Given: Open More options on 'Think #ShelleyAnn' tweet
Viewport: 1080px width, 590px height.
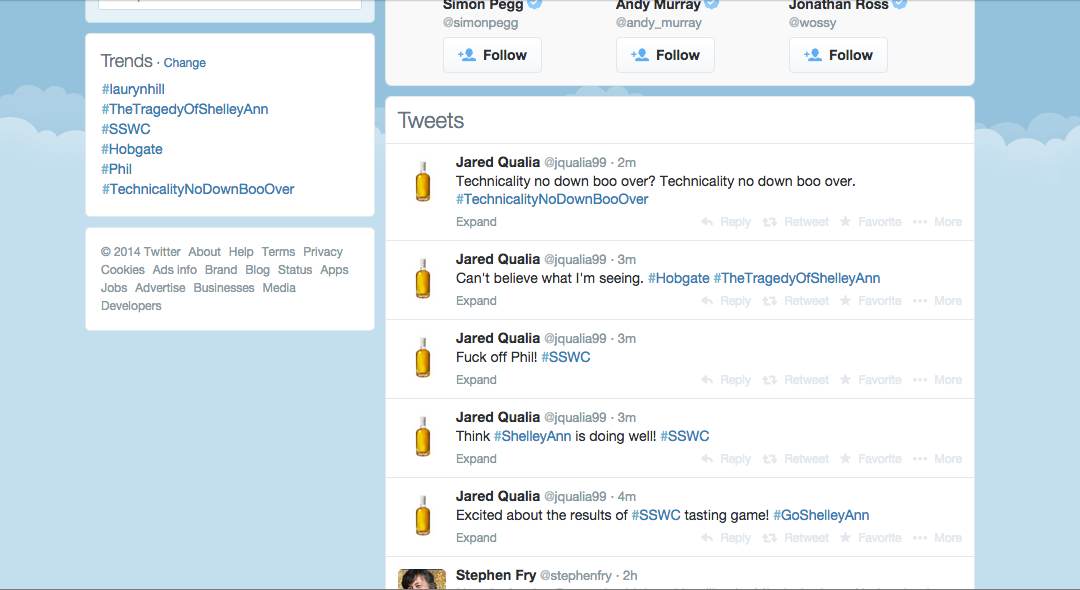Looking at the screenshot, I should [937, 459].
